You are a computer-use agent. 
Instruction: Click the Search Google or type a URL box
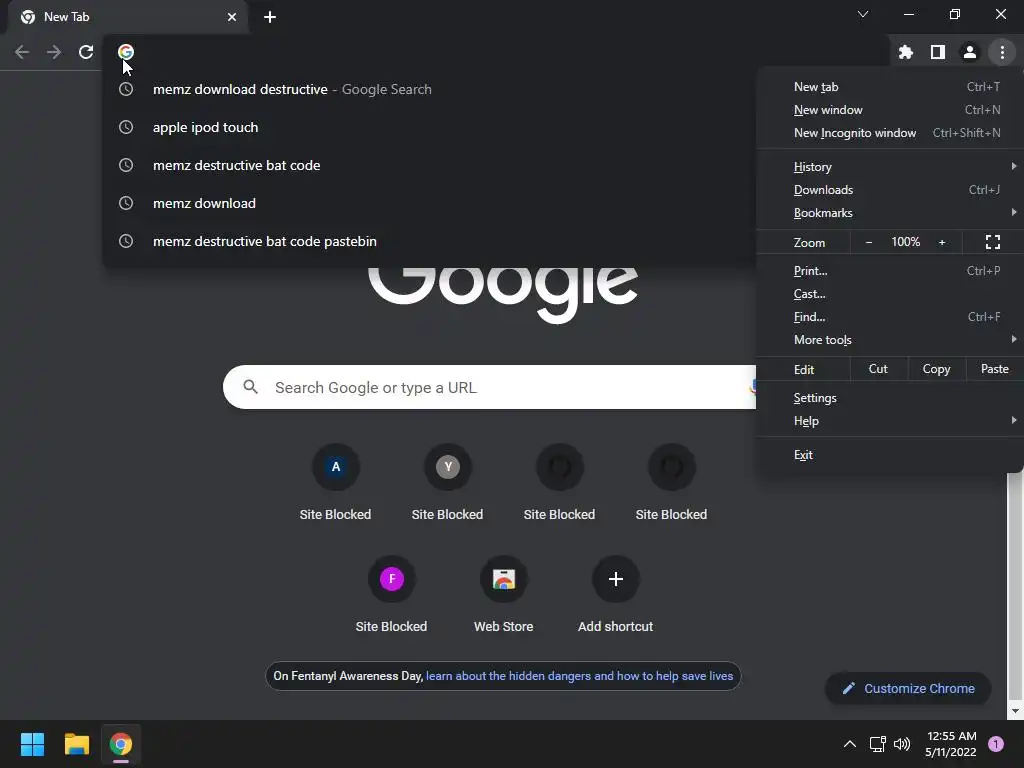[489, 387]
